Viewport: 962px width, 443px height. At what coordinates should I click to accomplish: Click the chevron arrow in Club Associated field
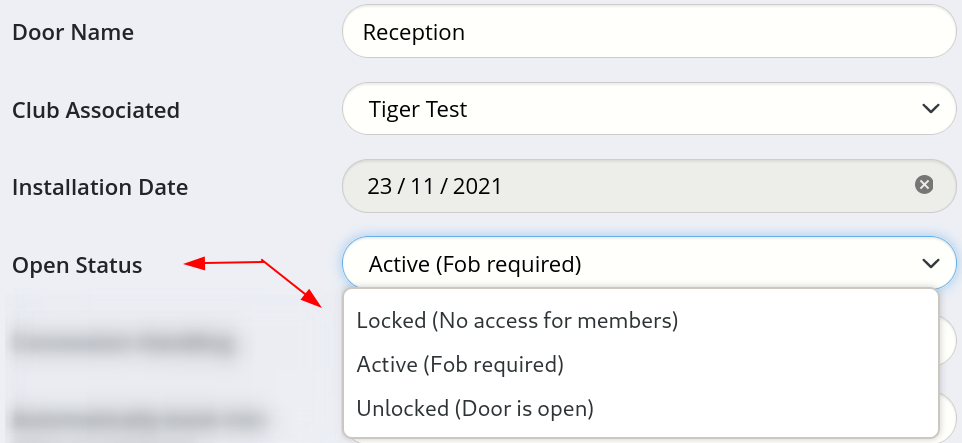[x=931, y=108]
